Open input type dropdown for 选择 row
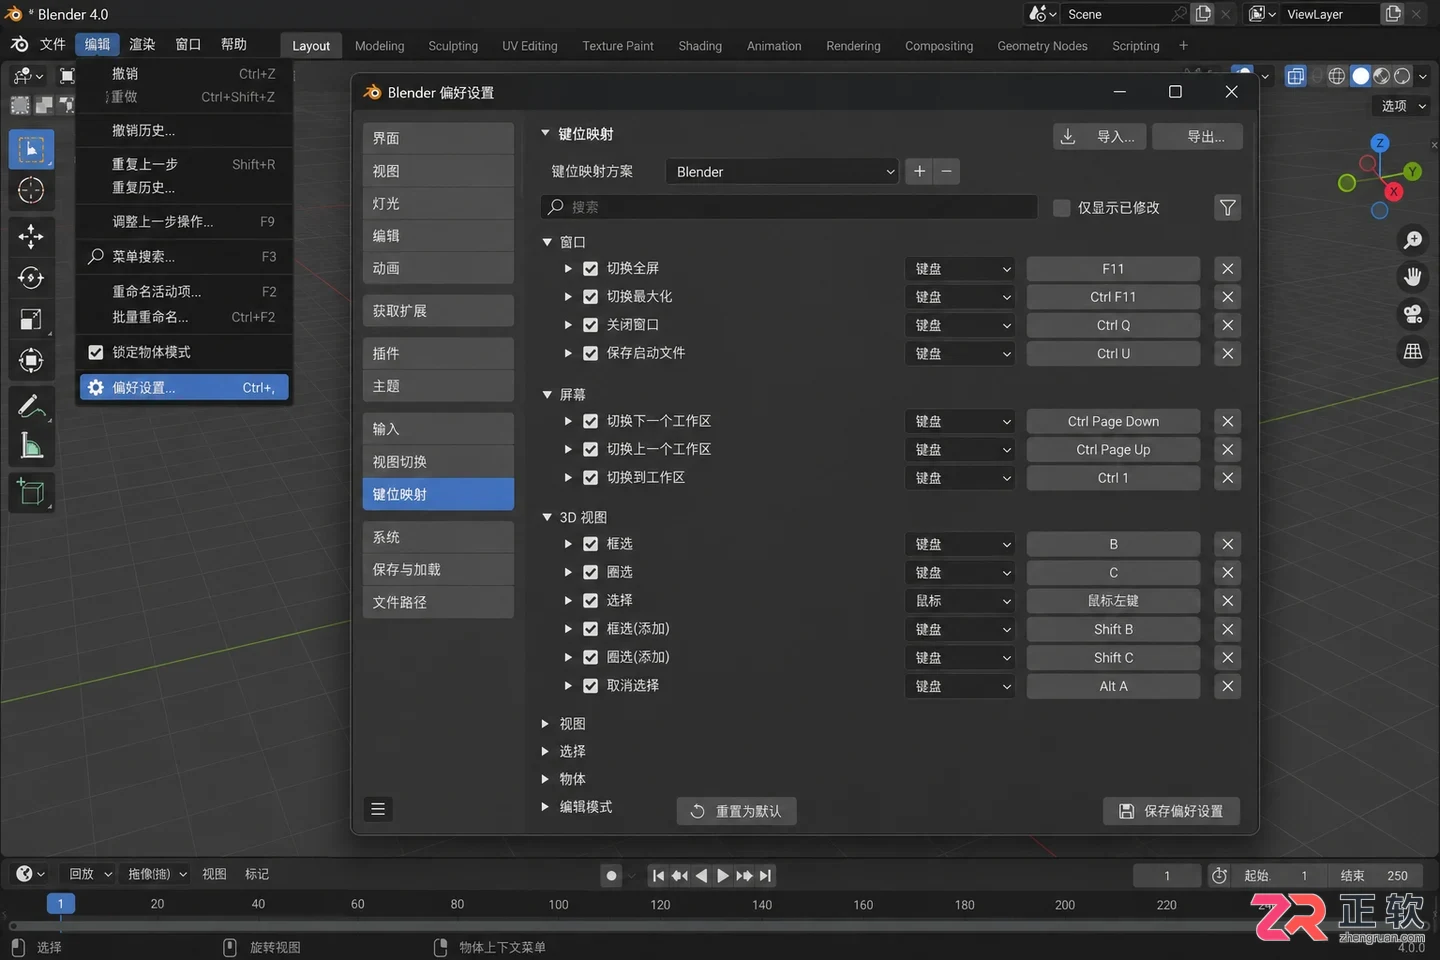The width and height of the screenshot is (1440, 960). 960,601
